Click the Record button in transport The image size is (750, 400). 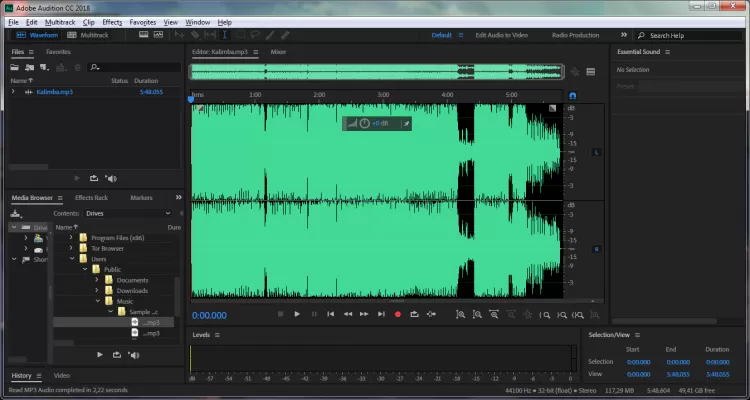(x=397, y=314)
